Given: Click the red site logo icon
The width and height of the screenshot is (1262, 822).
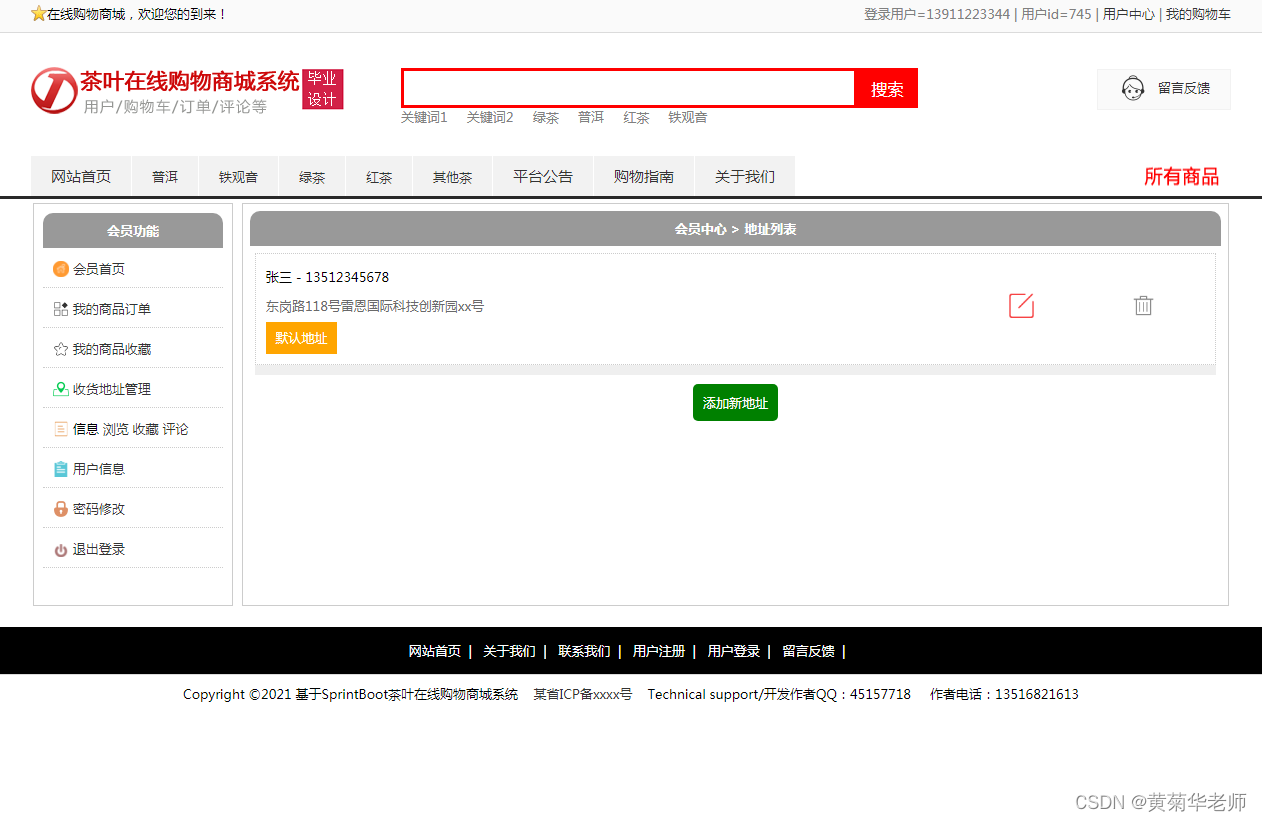Looking at the screenshot, I should click(x=54, y=91).
